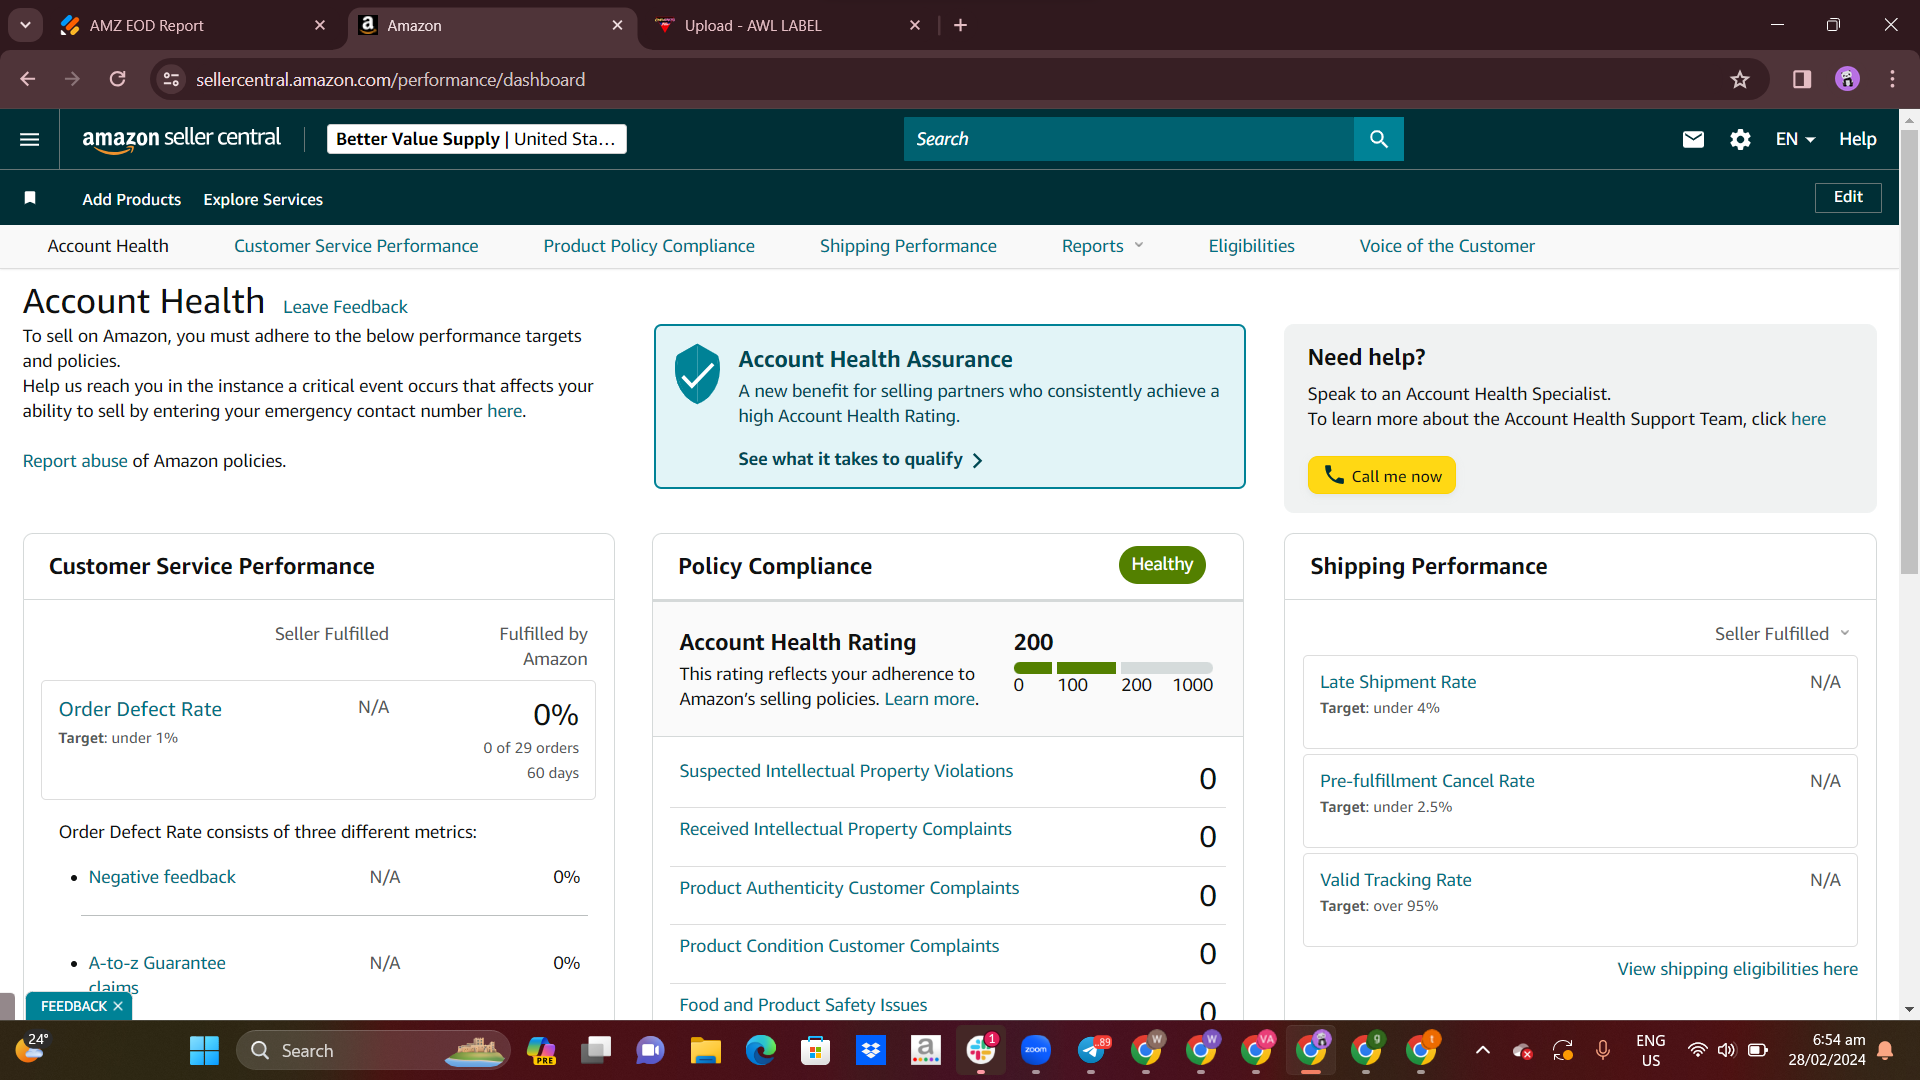Open the Better Value Supply account switcher

pyautogui.click(x=476, y=139)
